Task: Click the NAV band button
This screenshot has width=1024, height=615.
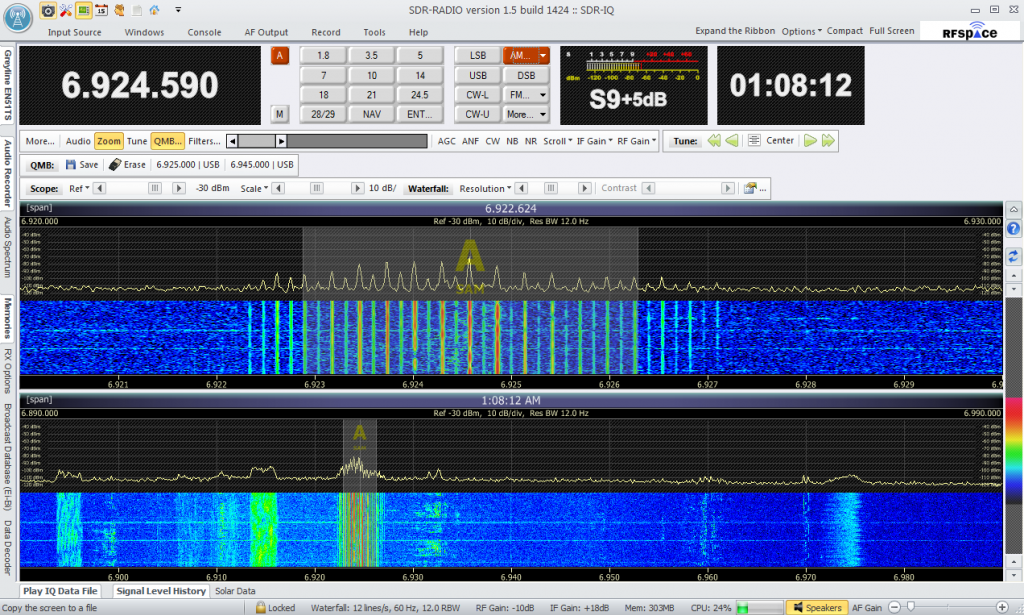Action: point(371,114)
